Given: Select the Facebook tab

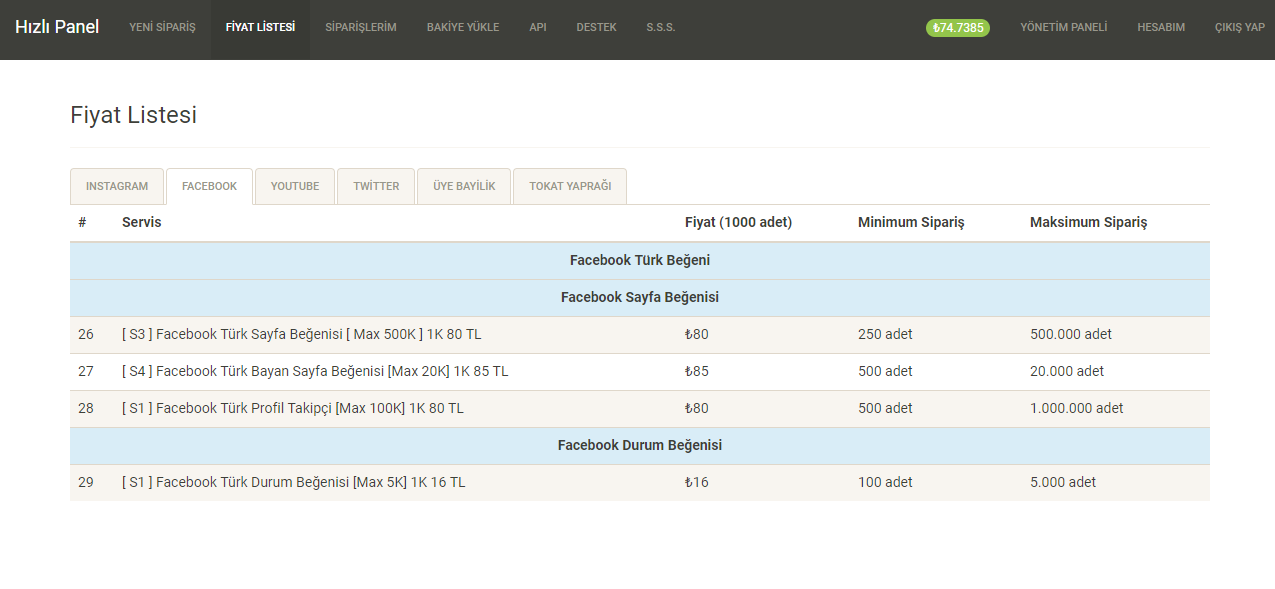Looking at the screenshot, I should pyautogui.click(x=209, y=186).
